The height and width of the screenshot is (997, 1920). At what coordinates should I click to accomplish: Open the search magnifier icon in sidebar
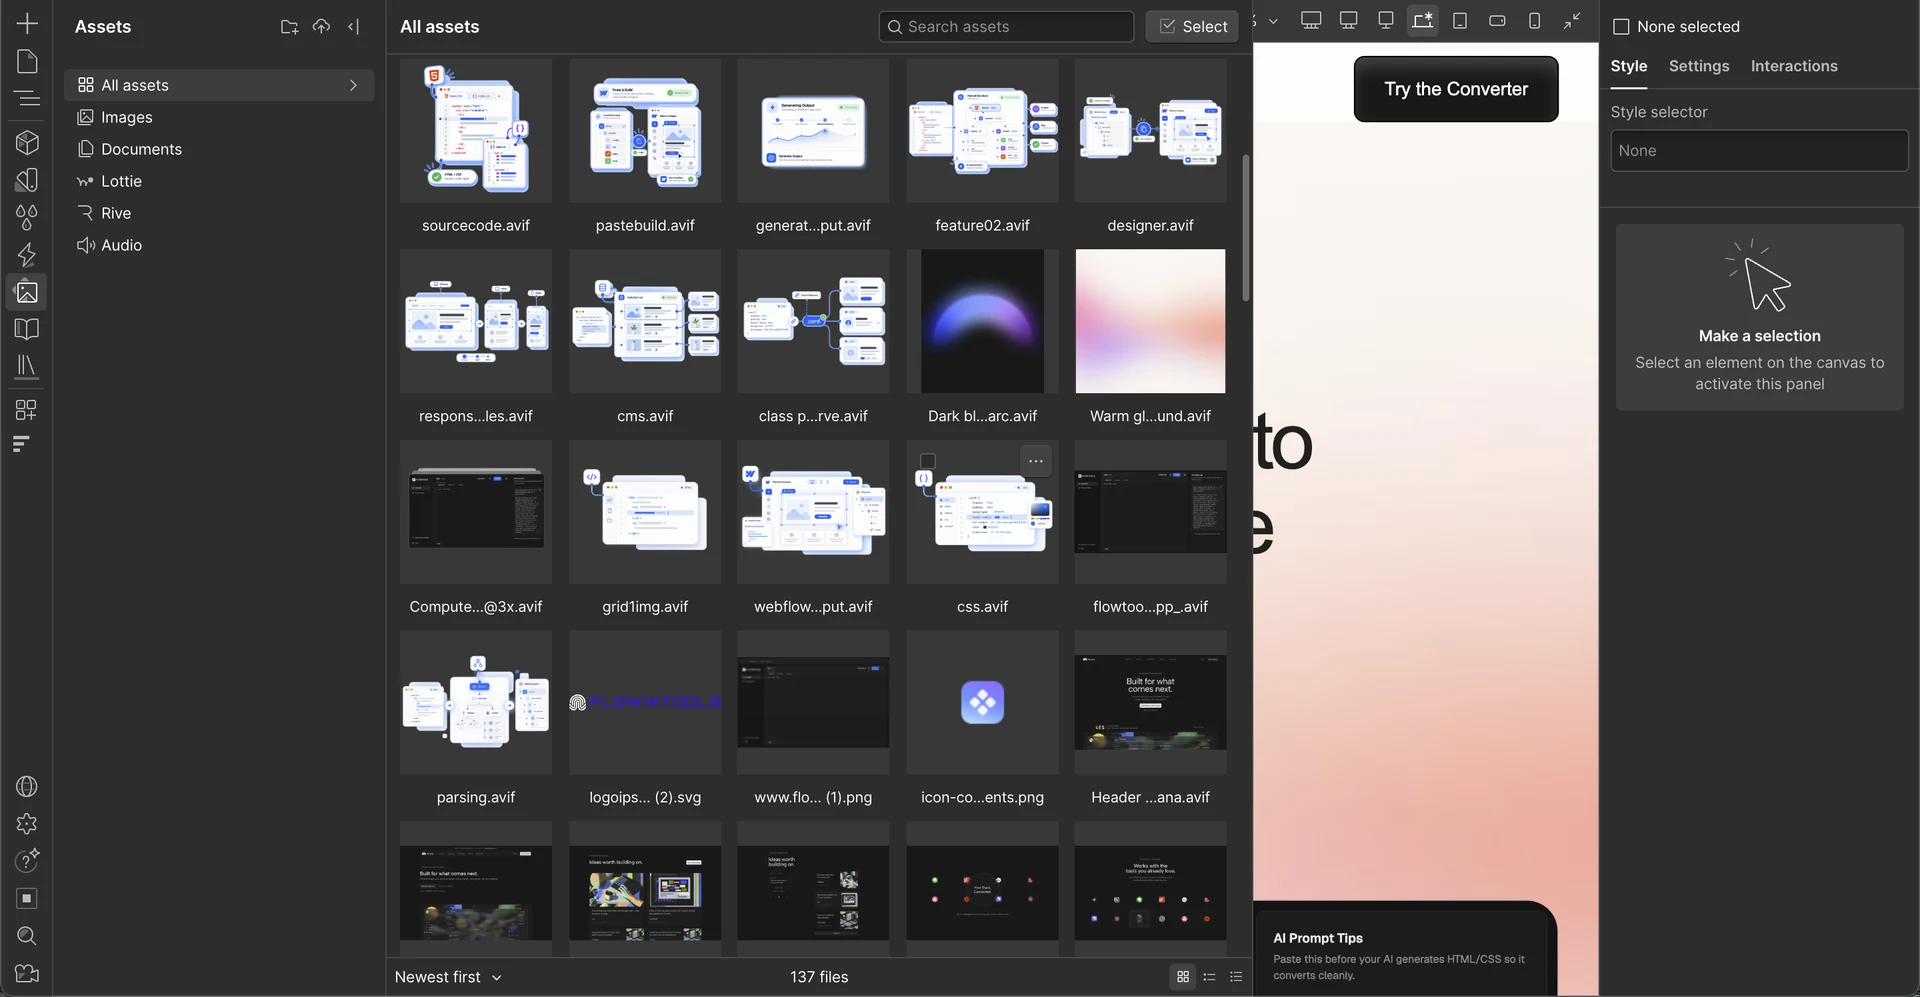[x=27, y=936]
